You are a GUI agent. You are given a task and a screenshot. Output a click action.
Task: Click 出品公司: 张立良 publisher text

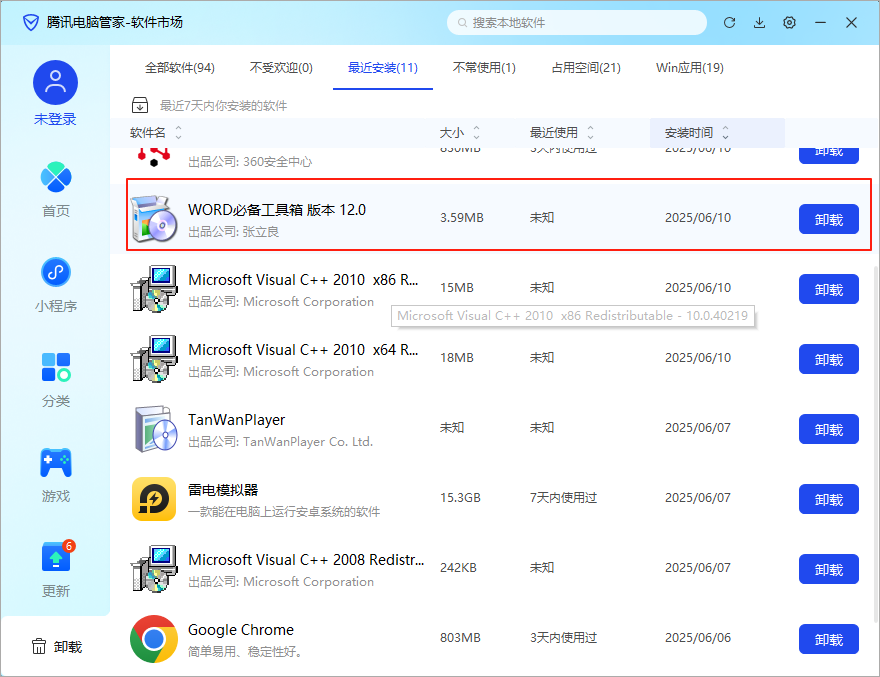coord(233,232)
